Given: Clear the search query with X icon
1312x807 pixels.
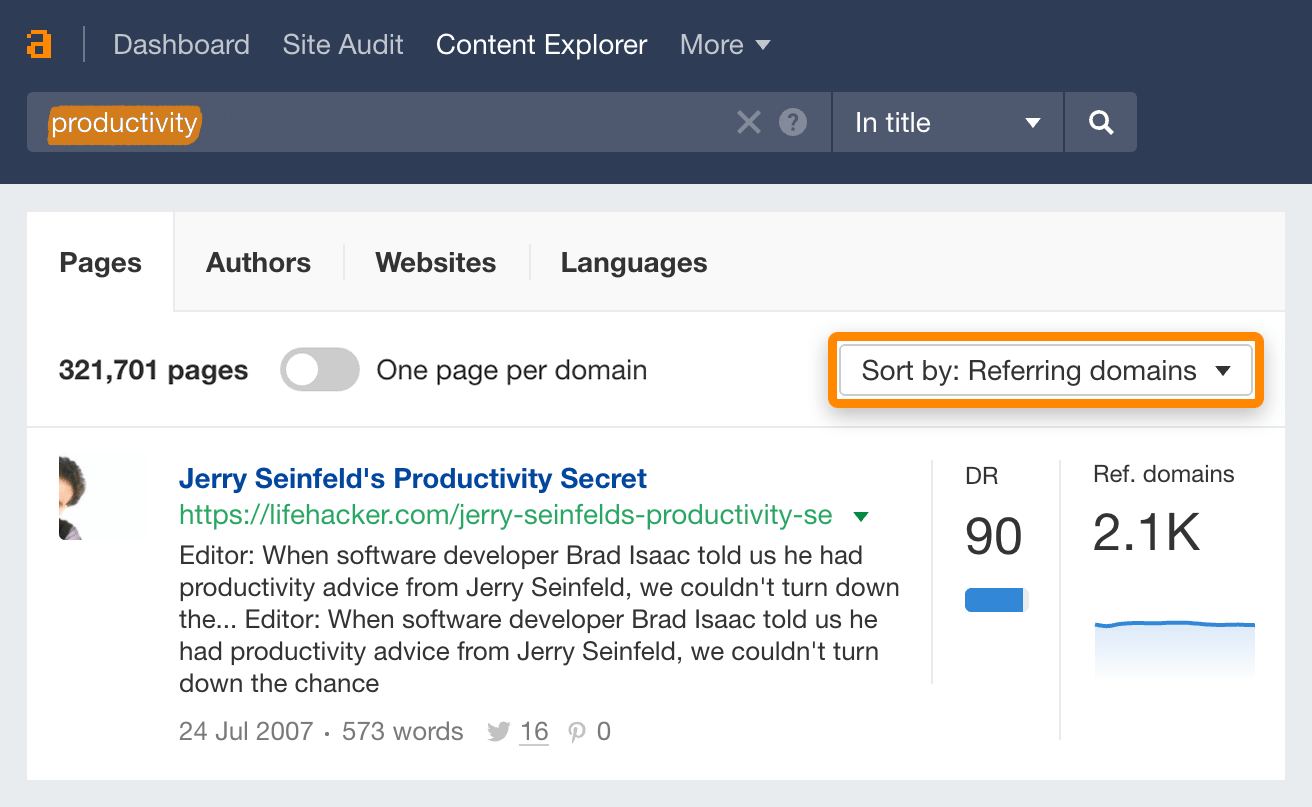Looking at the screenshot, I should coord(748,123).
